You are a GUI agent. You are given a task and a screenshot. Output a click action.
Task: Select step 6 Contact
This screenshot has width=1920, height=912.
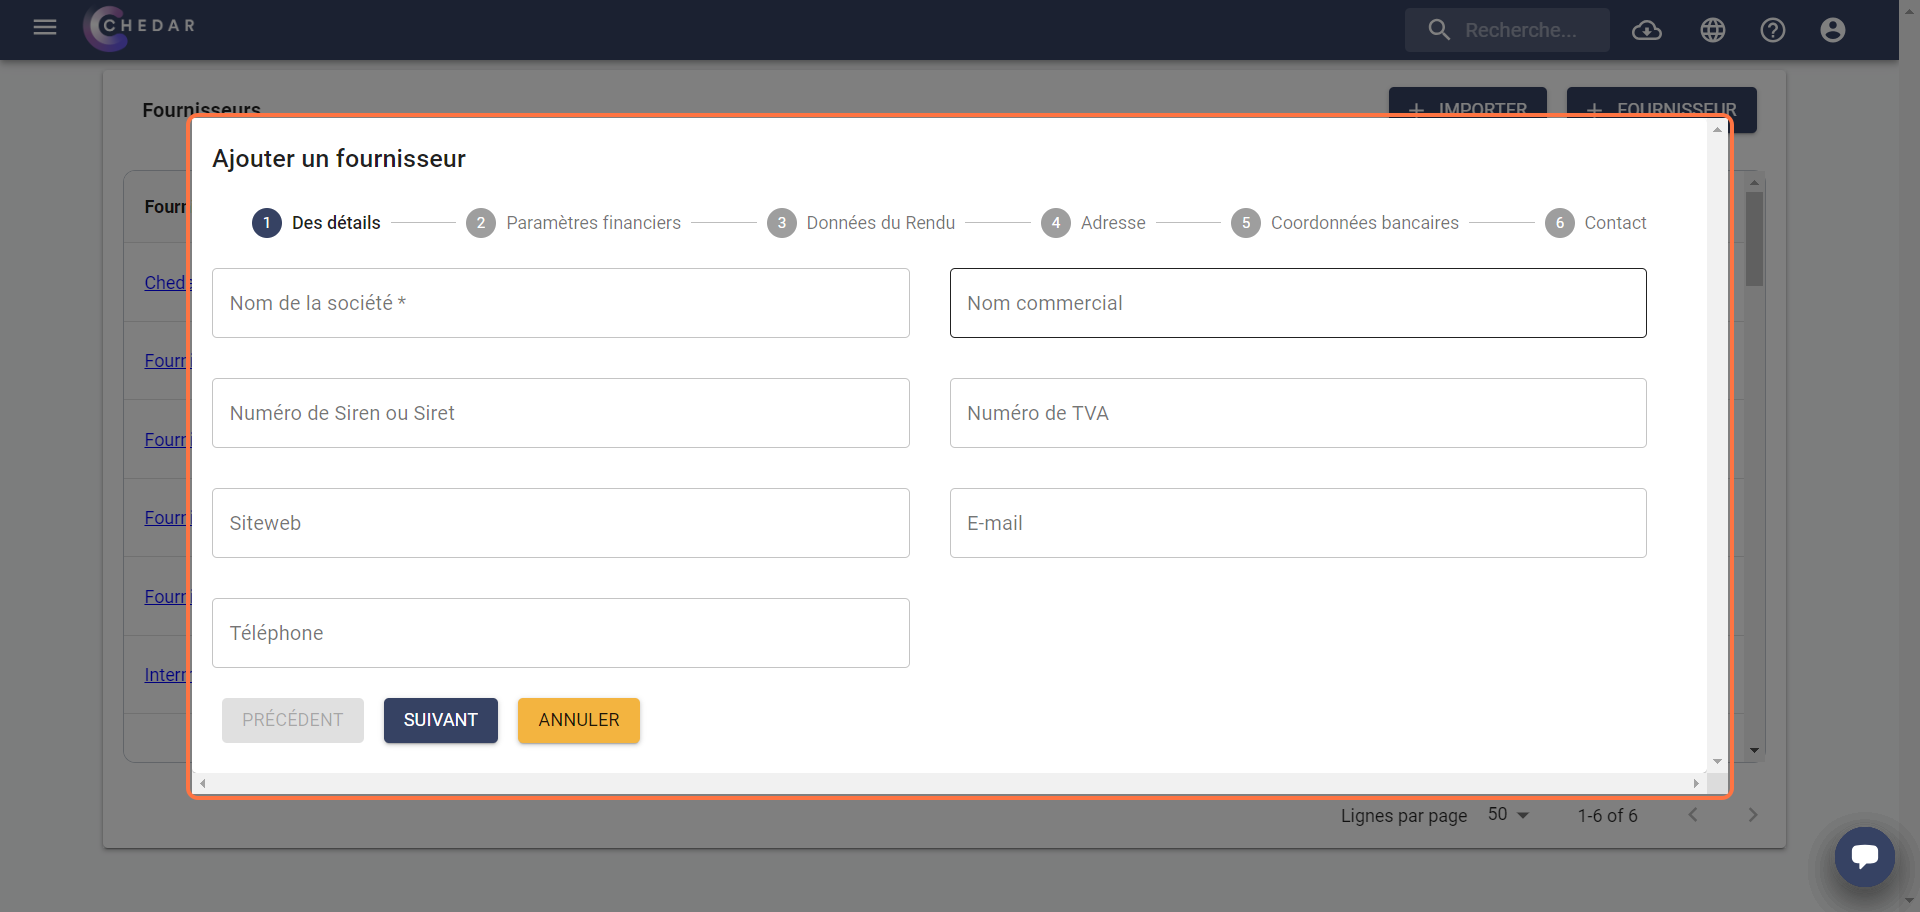tap(1596, 223)
